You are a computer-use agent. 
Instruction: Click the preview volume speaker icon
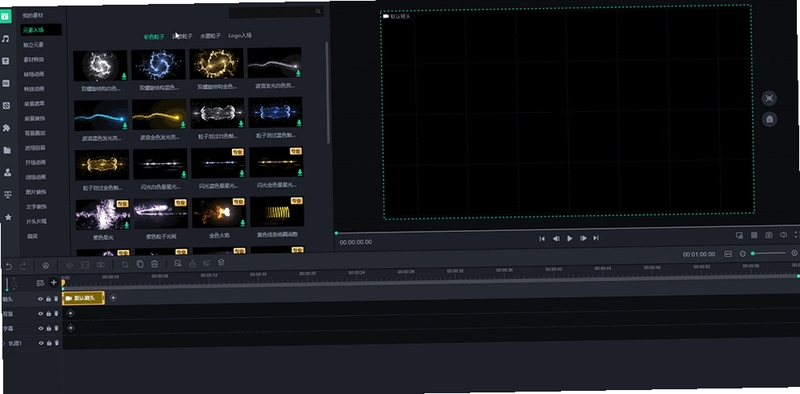coord(784,235)
